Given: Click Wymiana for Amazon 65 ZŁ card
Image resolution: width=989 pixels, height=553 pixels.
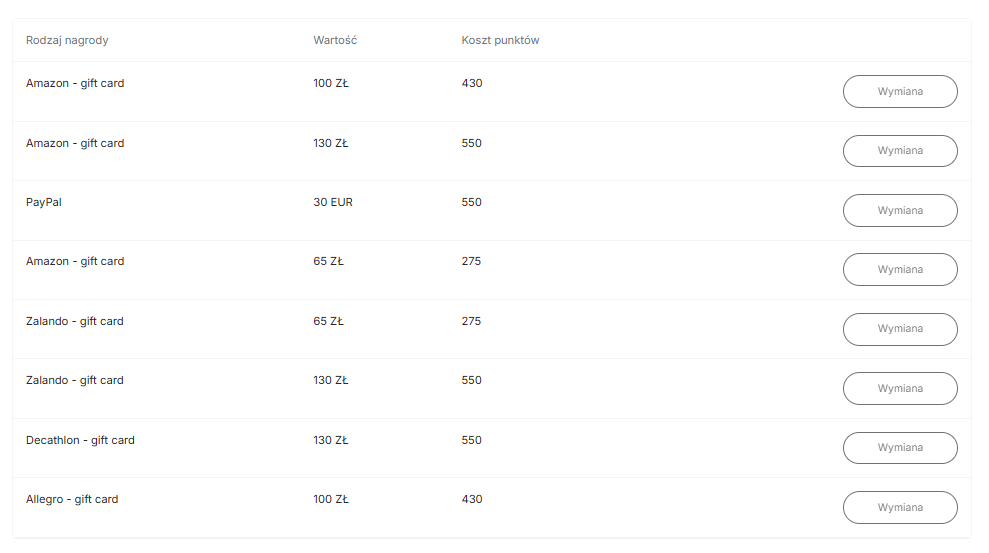Looking at the screenshot, I should tap(900, 269).
